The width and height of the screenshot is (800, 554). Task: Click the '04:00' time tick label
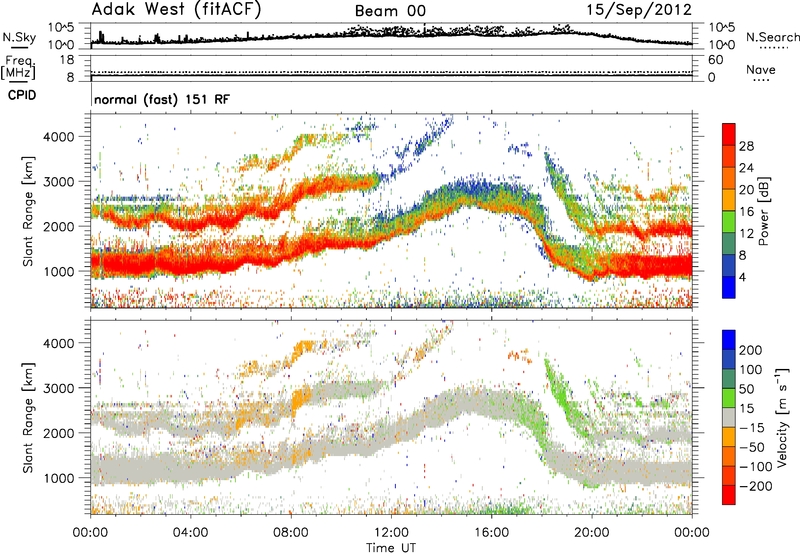point(191,533)
